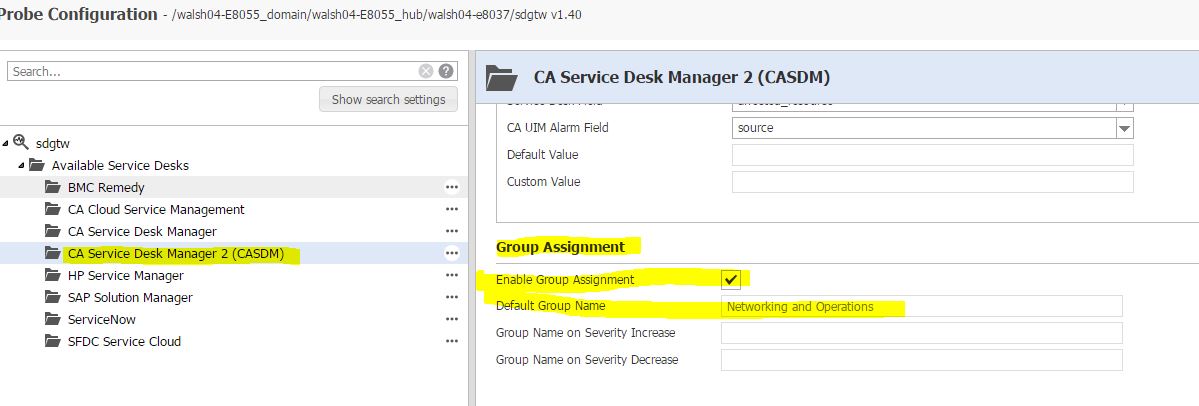
Task: Click the Default Group Name label
Action: tap(551, 306)
